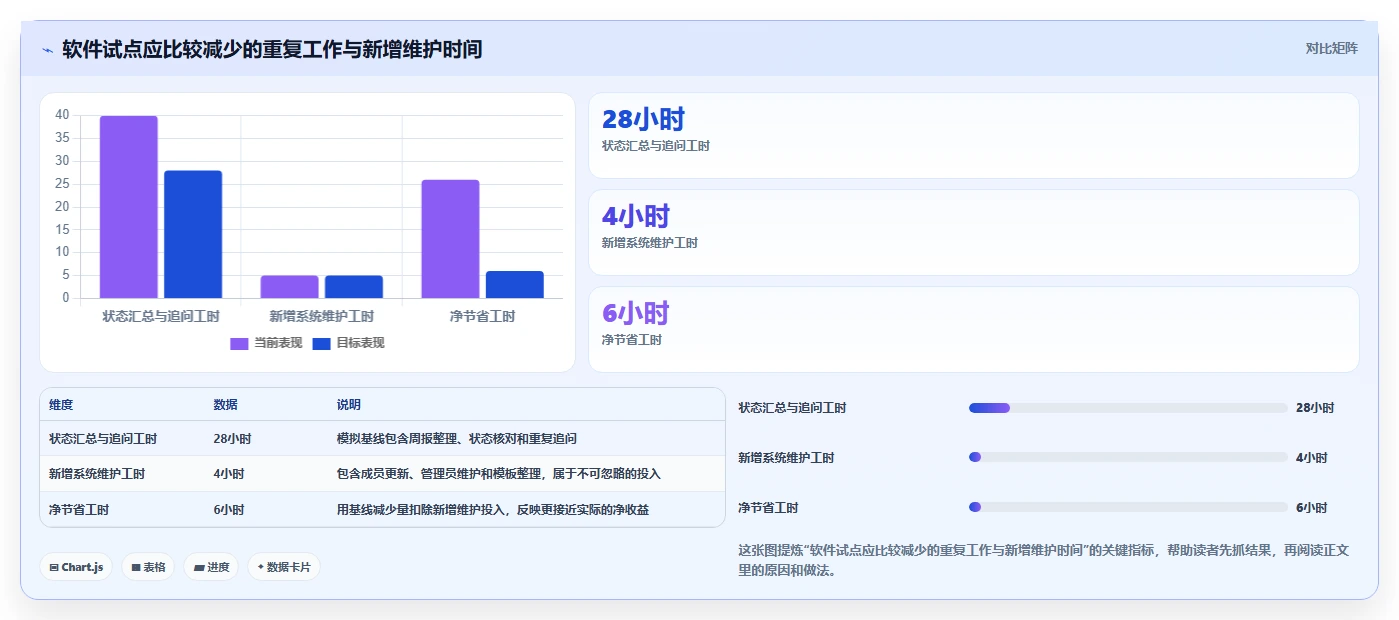Click the 数据 column header
The height and width of the screenshot is (620, 1399).
225,405
